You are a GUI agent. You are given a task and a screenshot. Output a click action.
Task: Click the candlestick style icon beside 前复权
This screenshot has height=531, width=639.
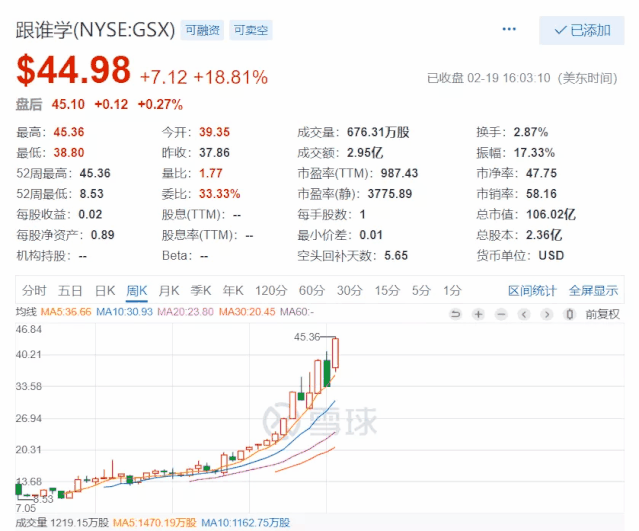point(570,314)
